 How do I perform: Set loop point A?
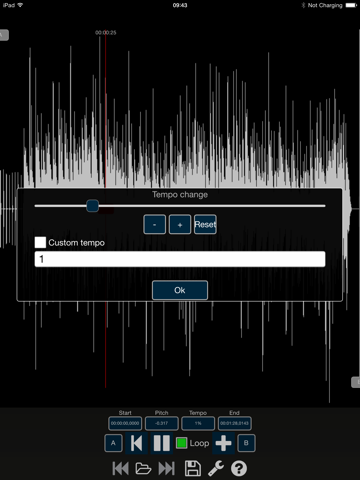pyautogui.click(x=113, y=443)
